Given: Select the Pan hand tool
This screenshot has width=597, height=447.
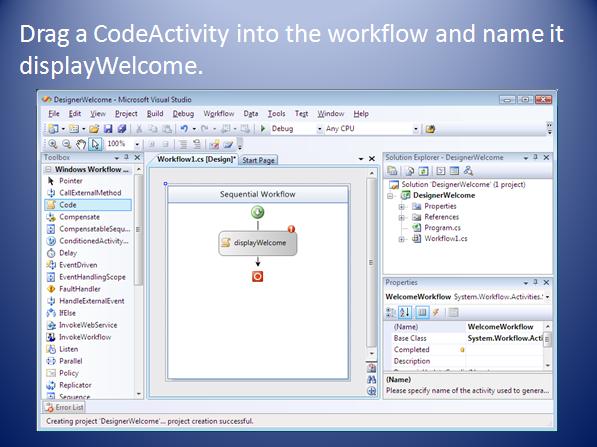Looking at the screenshot, I should point(80,144).
